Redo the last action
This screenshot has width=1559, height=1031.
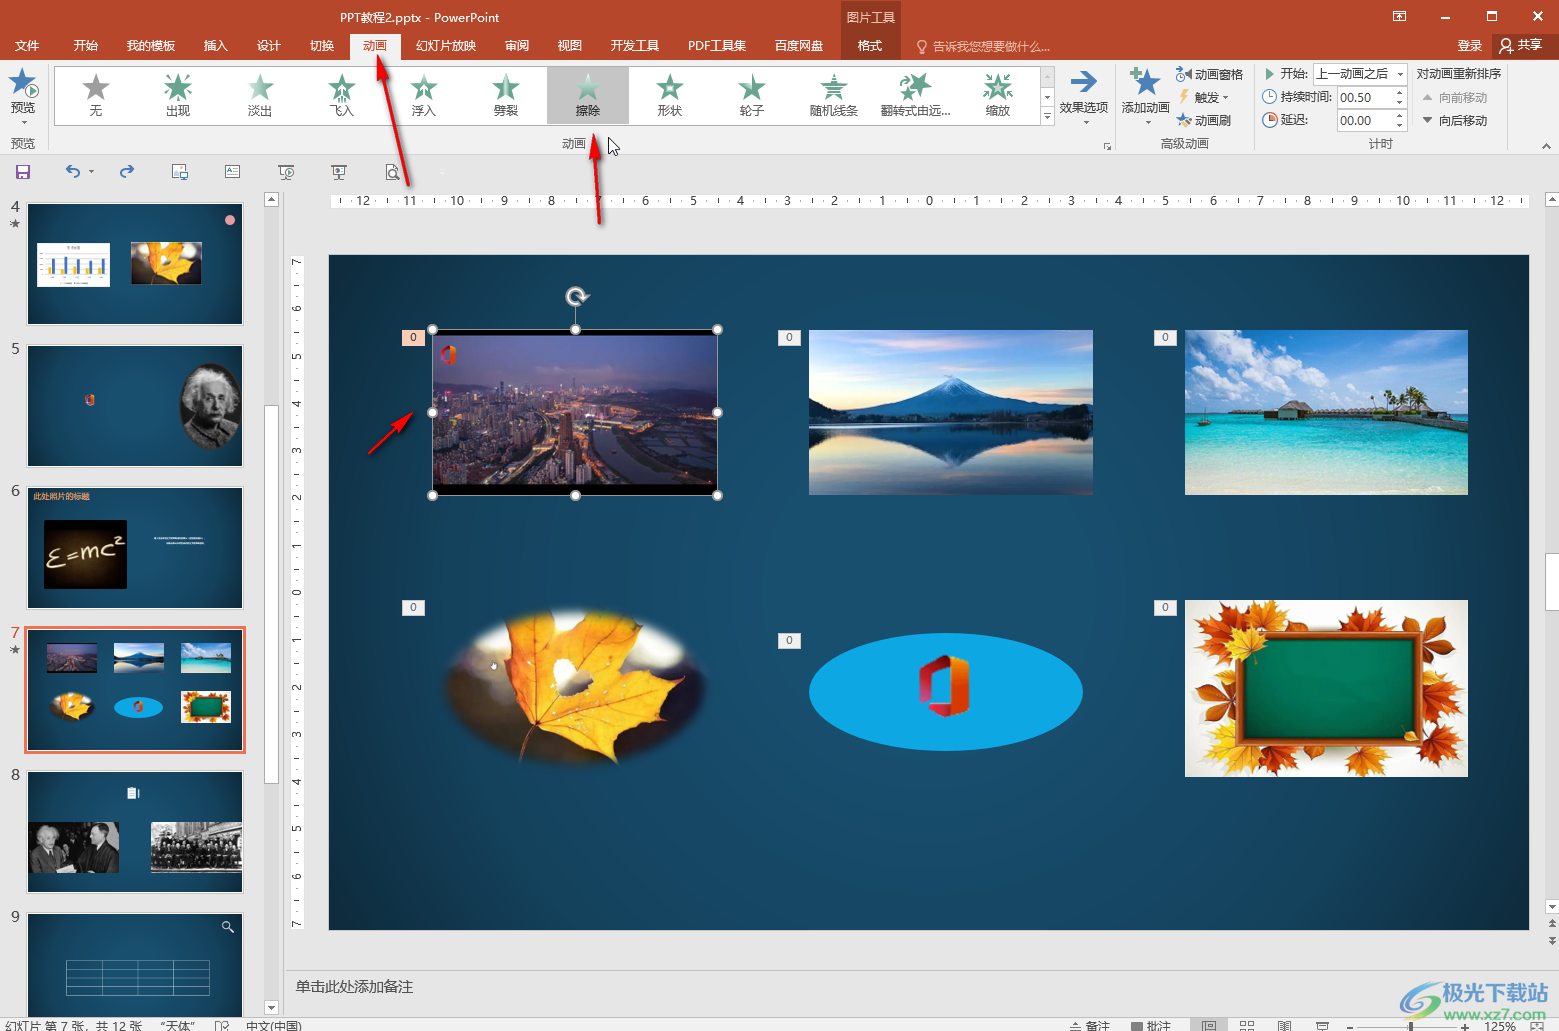[x=127, y=172]
